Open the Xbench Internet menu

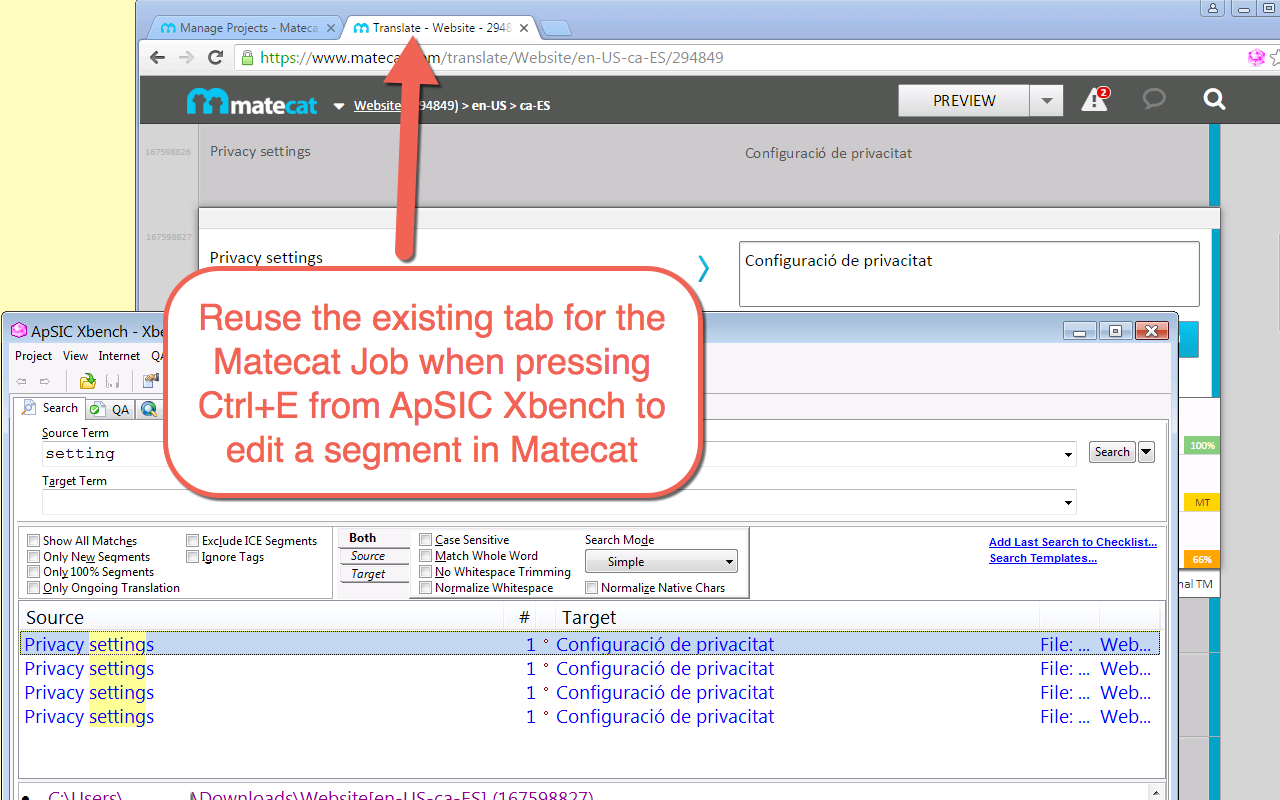coord(120,356)
